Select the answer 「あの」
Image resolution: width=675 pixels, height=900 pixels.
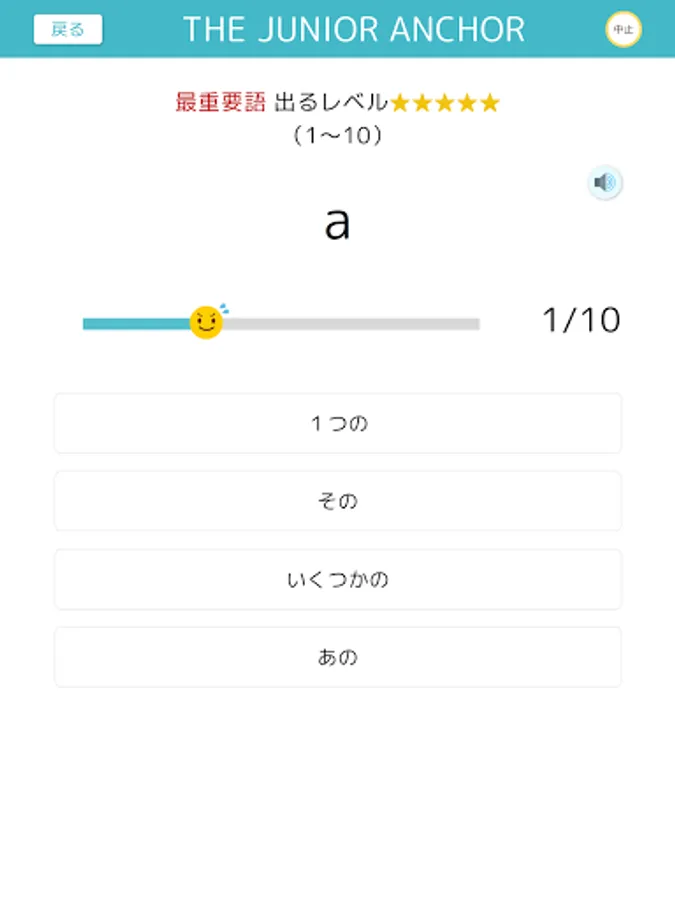point(338,657)
